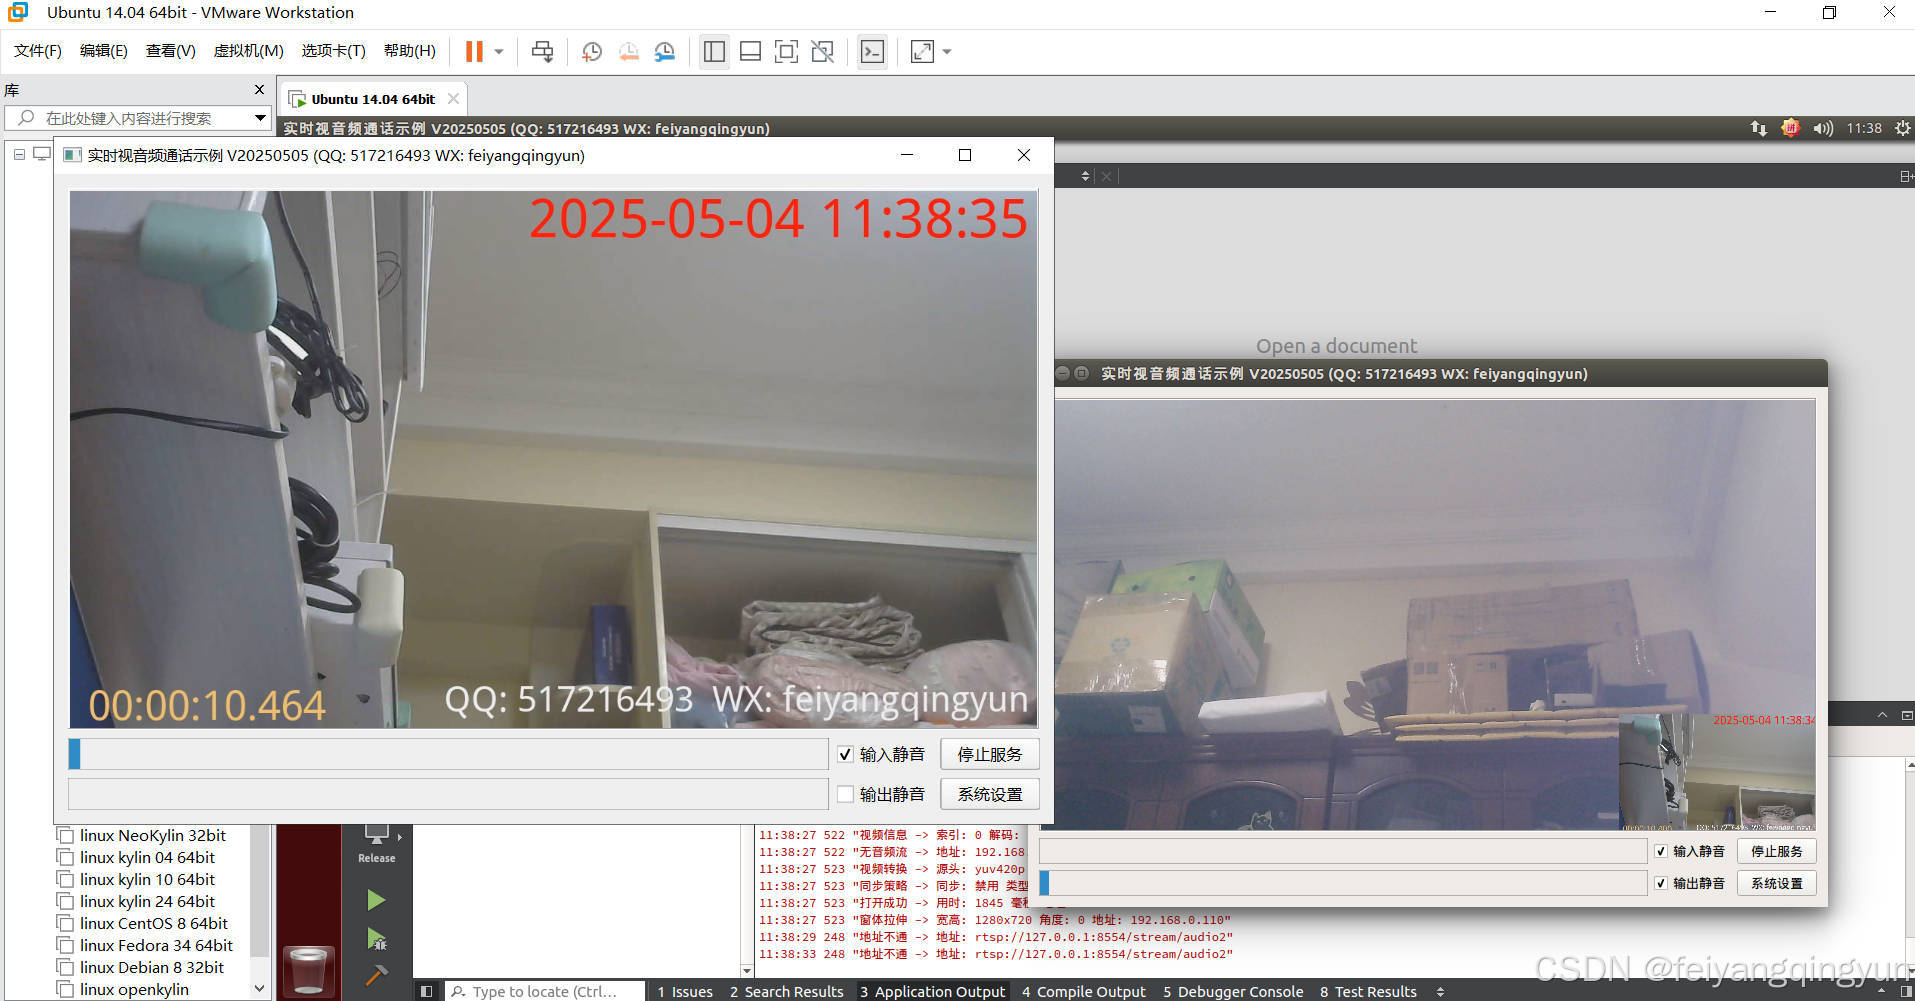Focus the Type to locate field
Image resolution: width=1915 pixels, height=1001 pixels.
pyautogui.click(x=544, y=991)
